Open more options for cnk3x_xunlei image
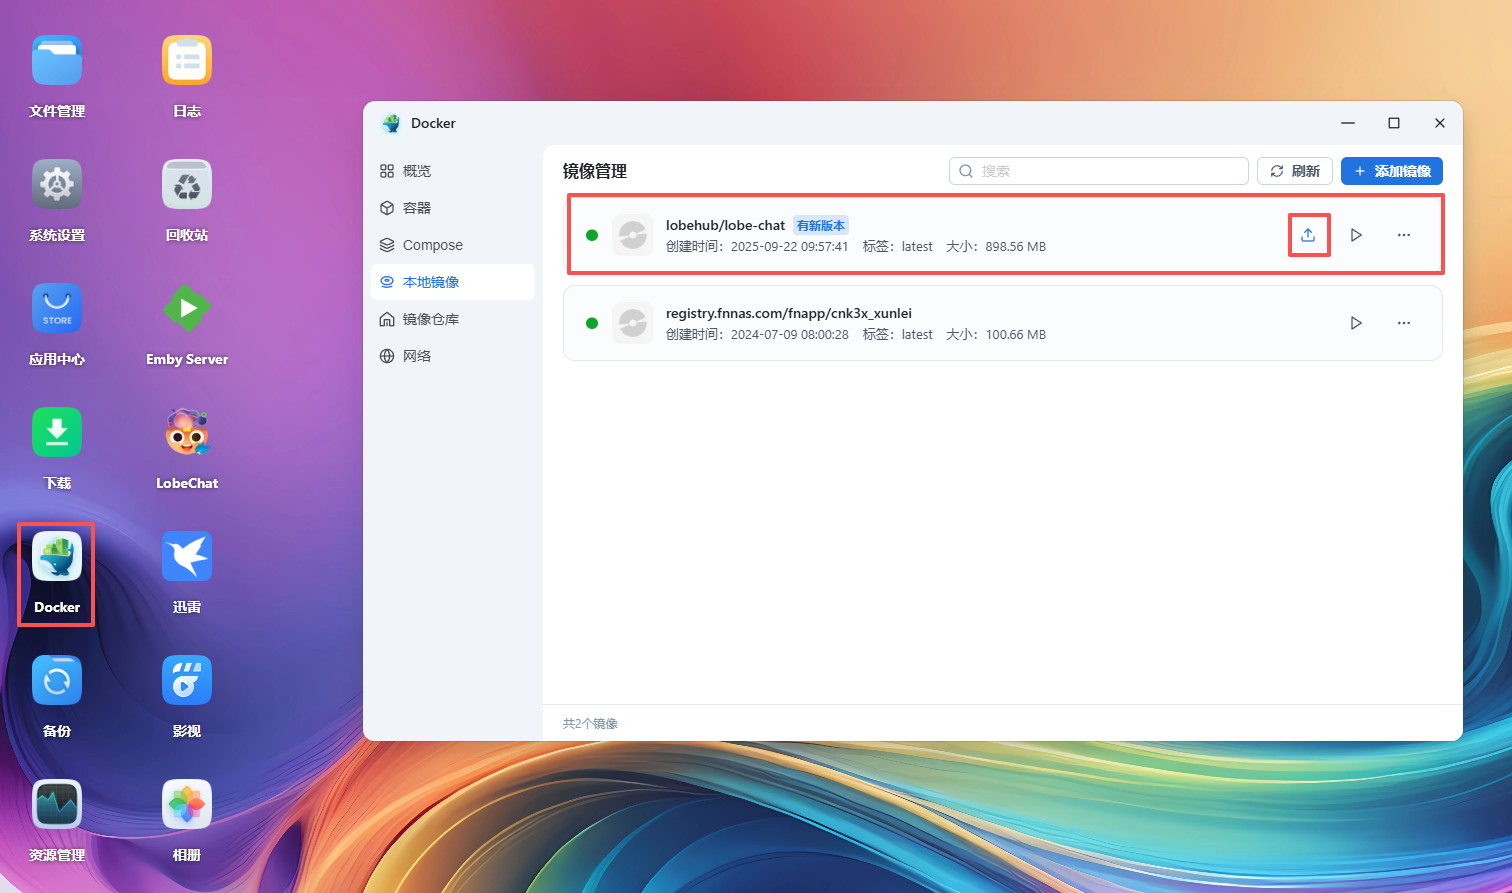Image resolution: width=1512 pixels, height=893 pixels. [1404, 323]
